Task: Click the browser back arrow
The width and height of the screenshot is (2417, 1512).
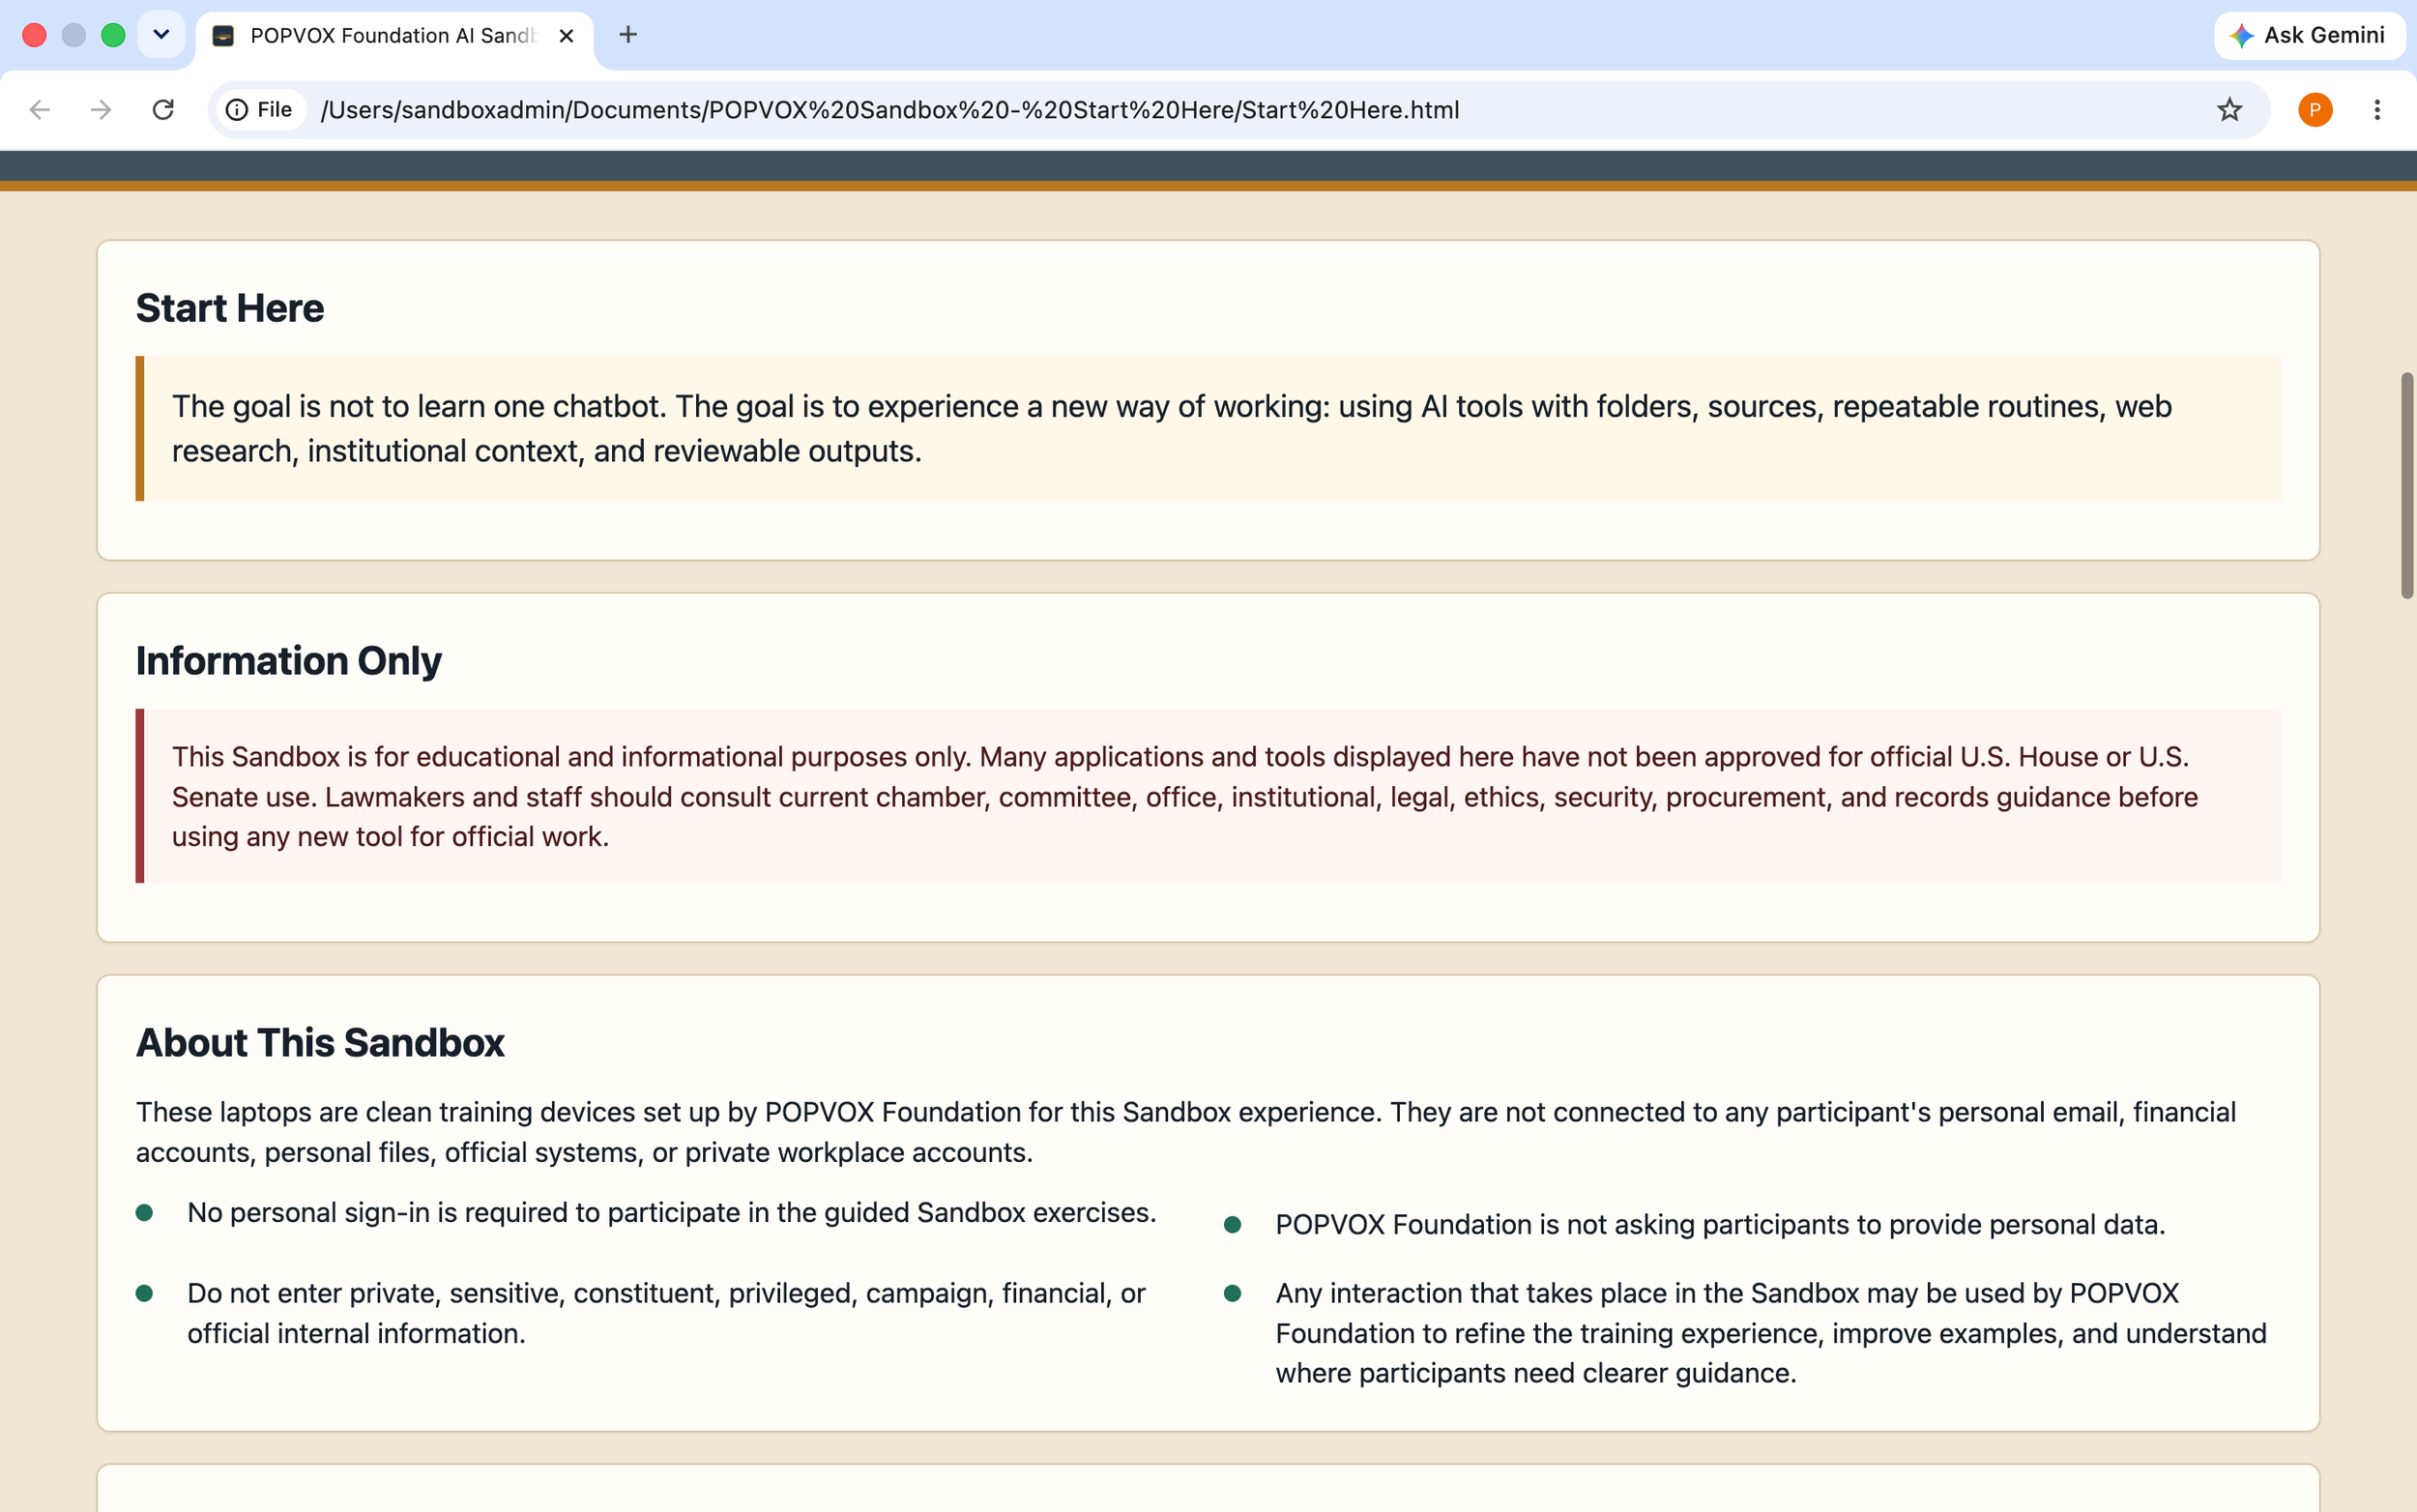Action: coord(40,109)
